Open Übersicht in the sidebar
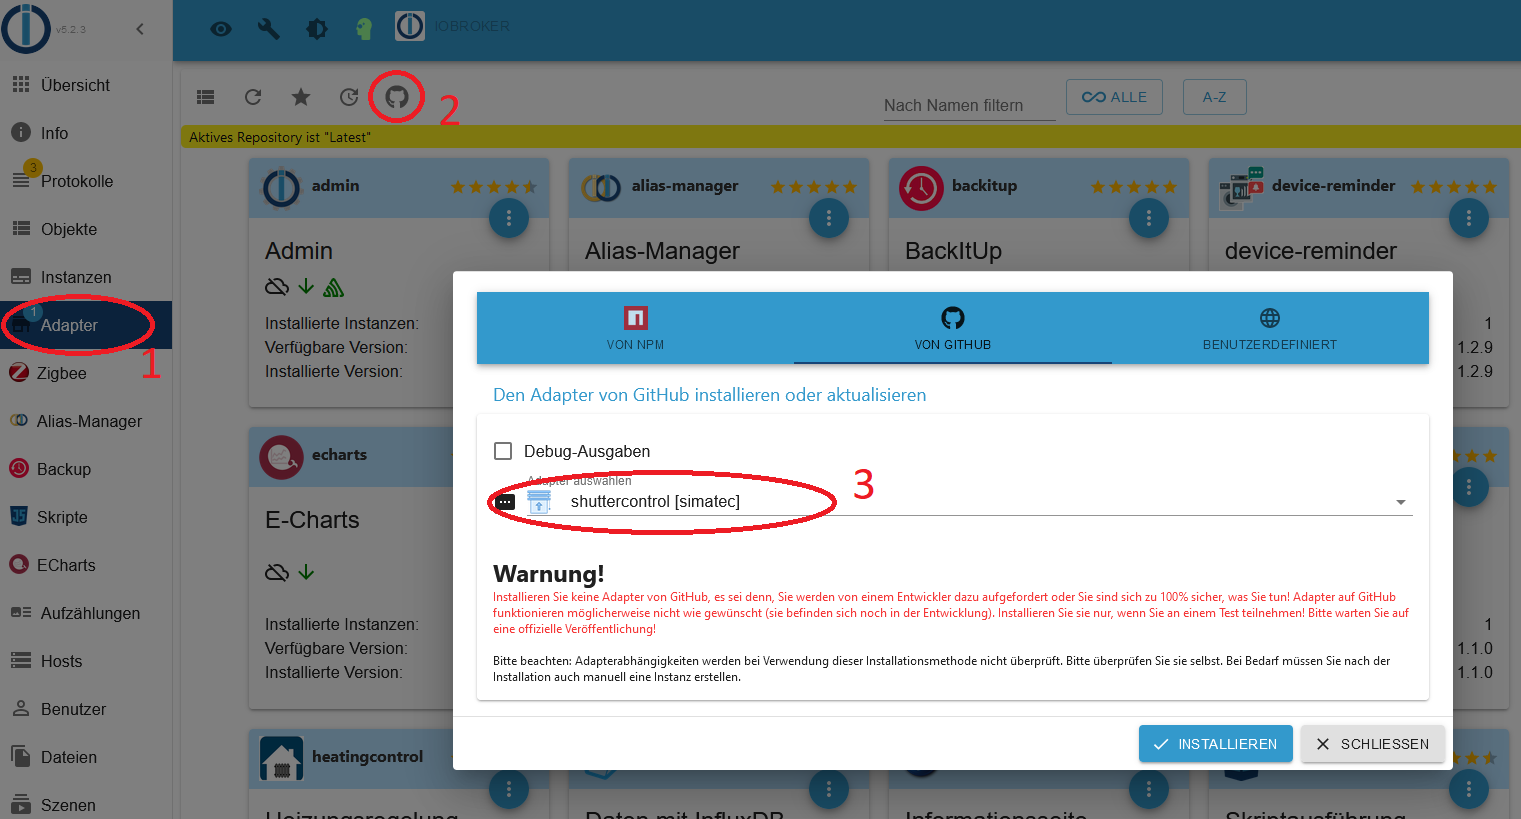The width and height of the screenshot is (1521, 819). click(x=86, y=85)
